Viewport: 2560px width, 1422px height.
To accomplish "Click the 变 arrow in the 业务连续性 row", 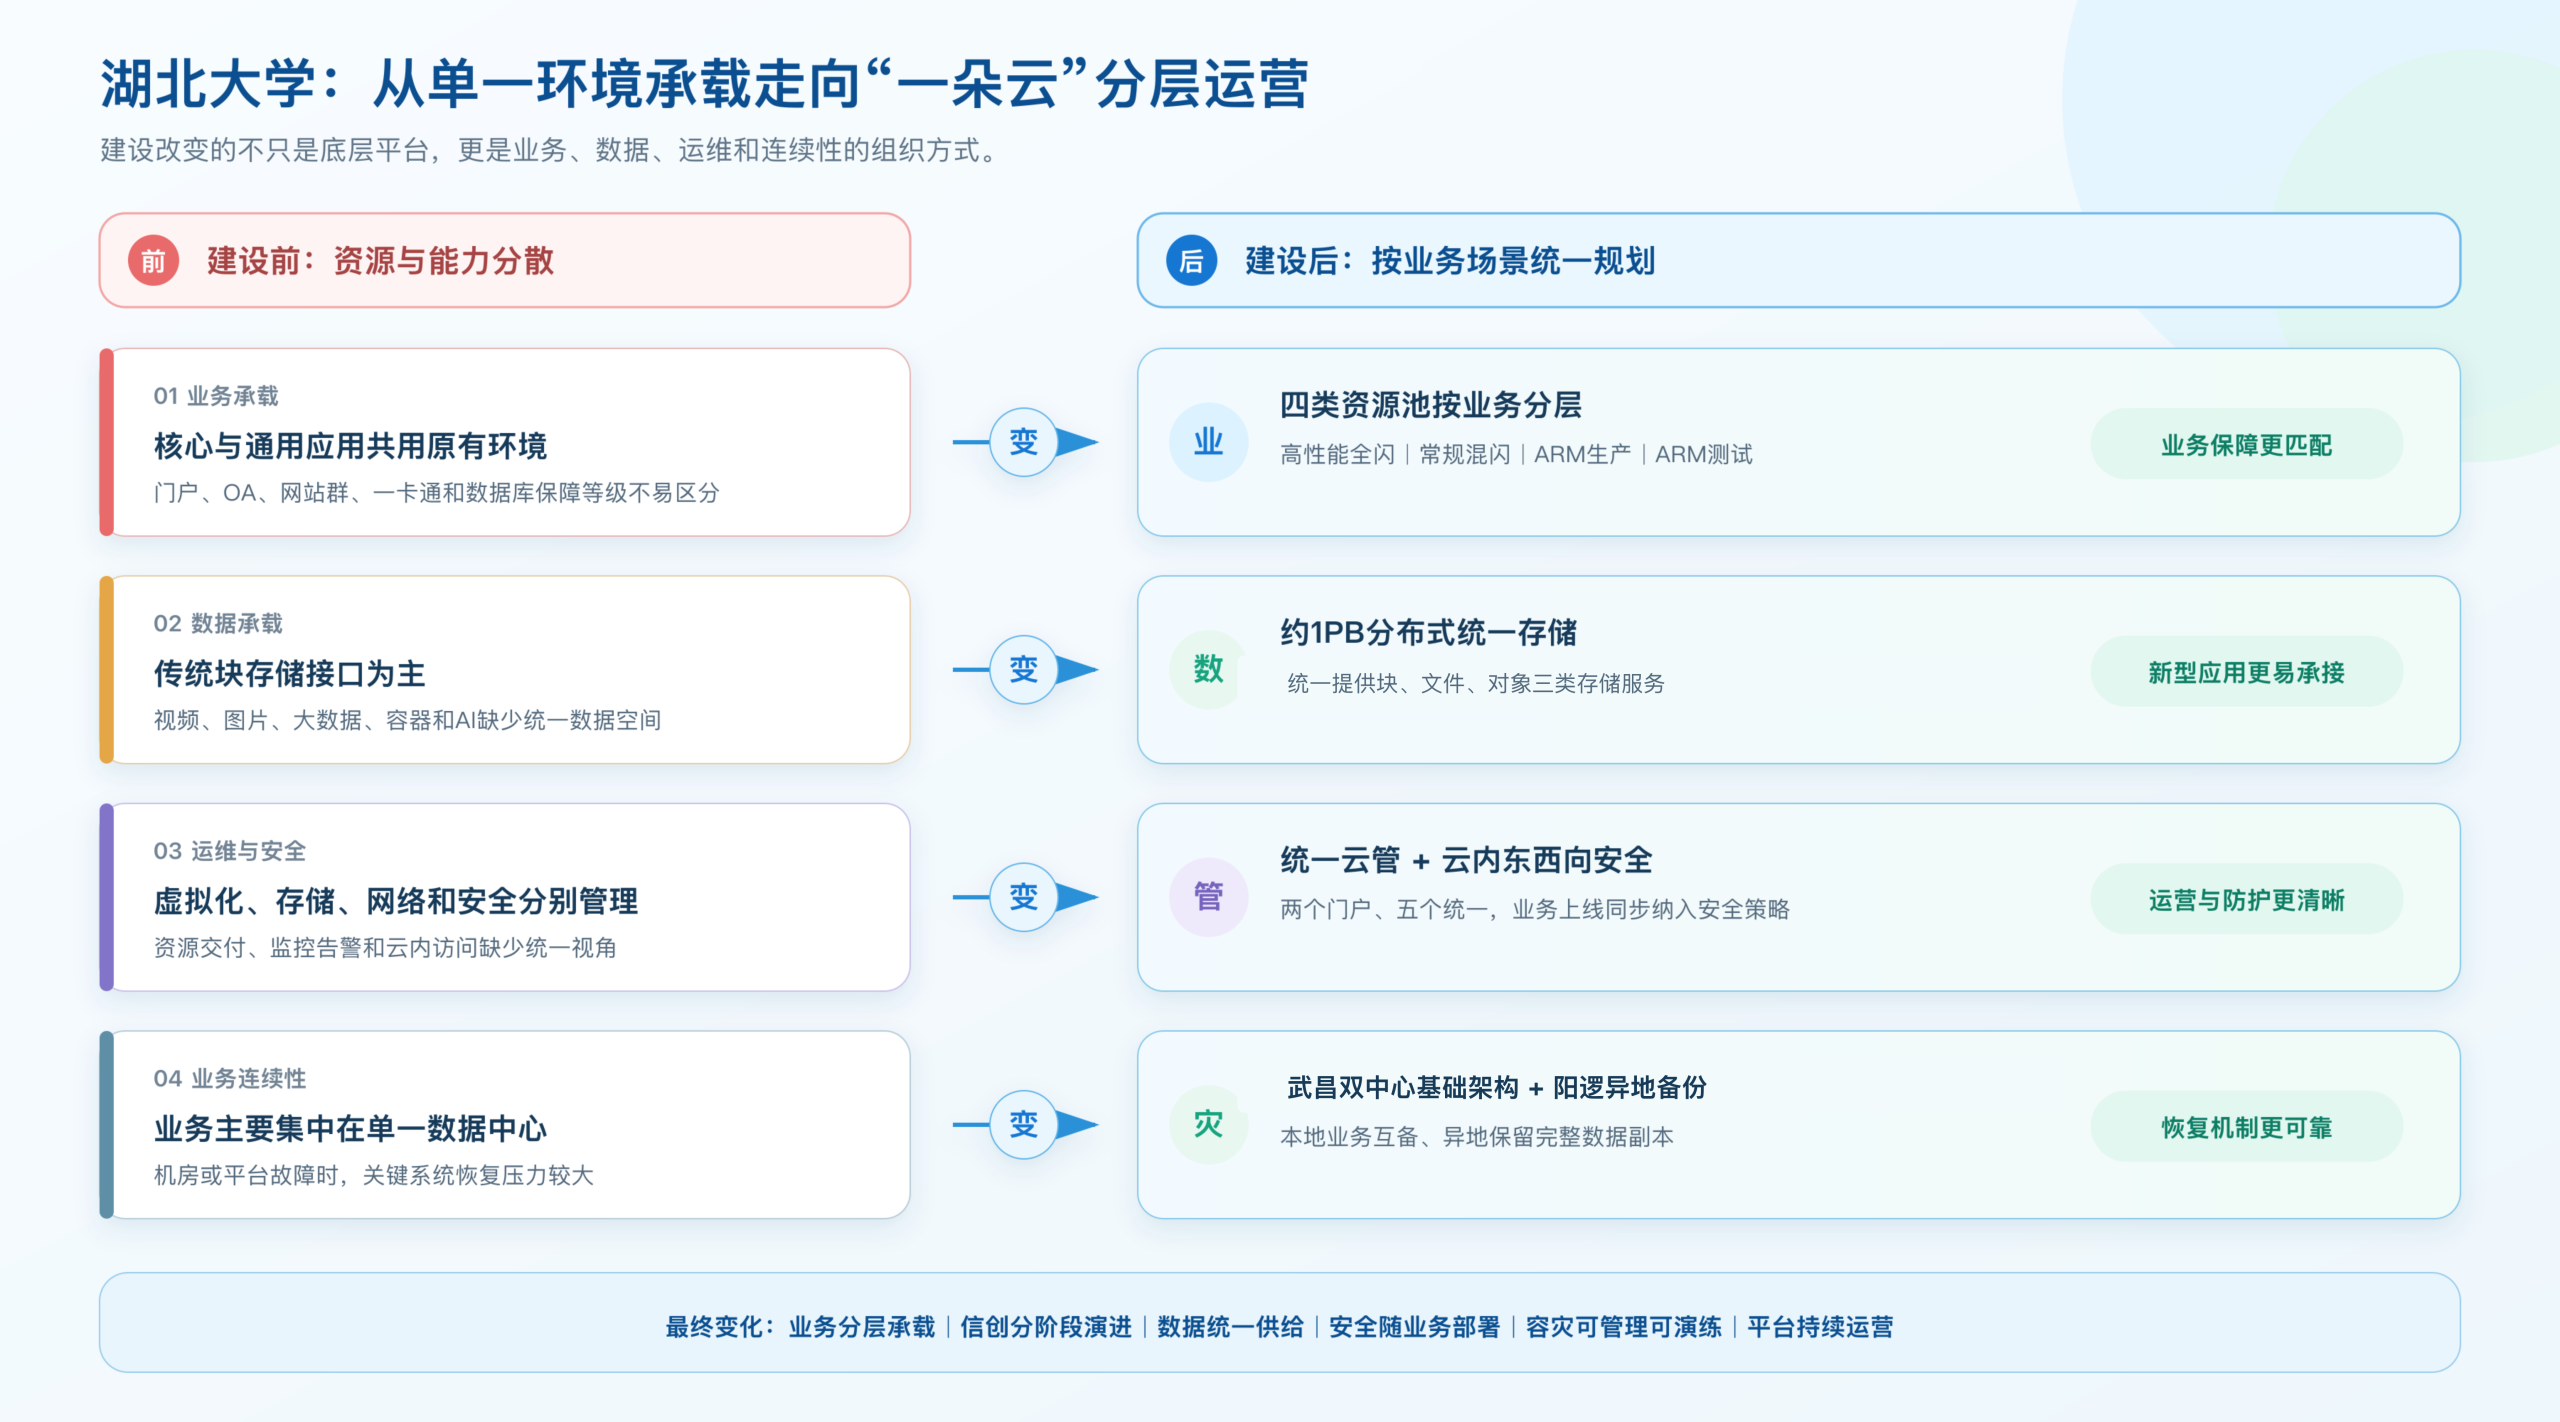I will click(x=1025, y=1124).
